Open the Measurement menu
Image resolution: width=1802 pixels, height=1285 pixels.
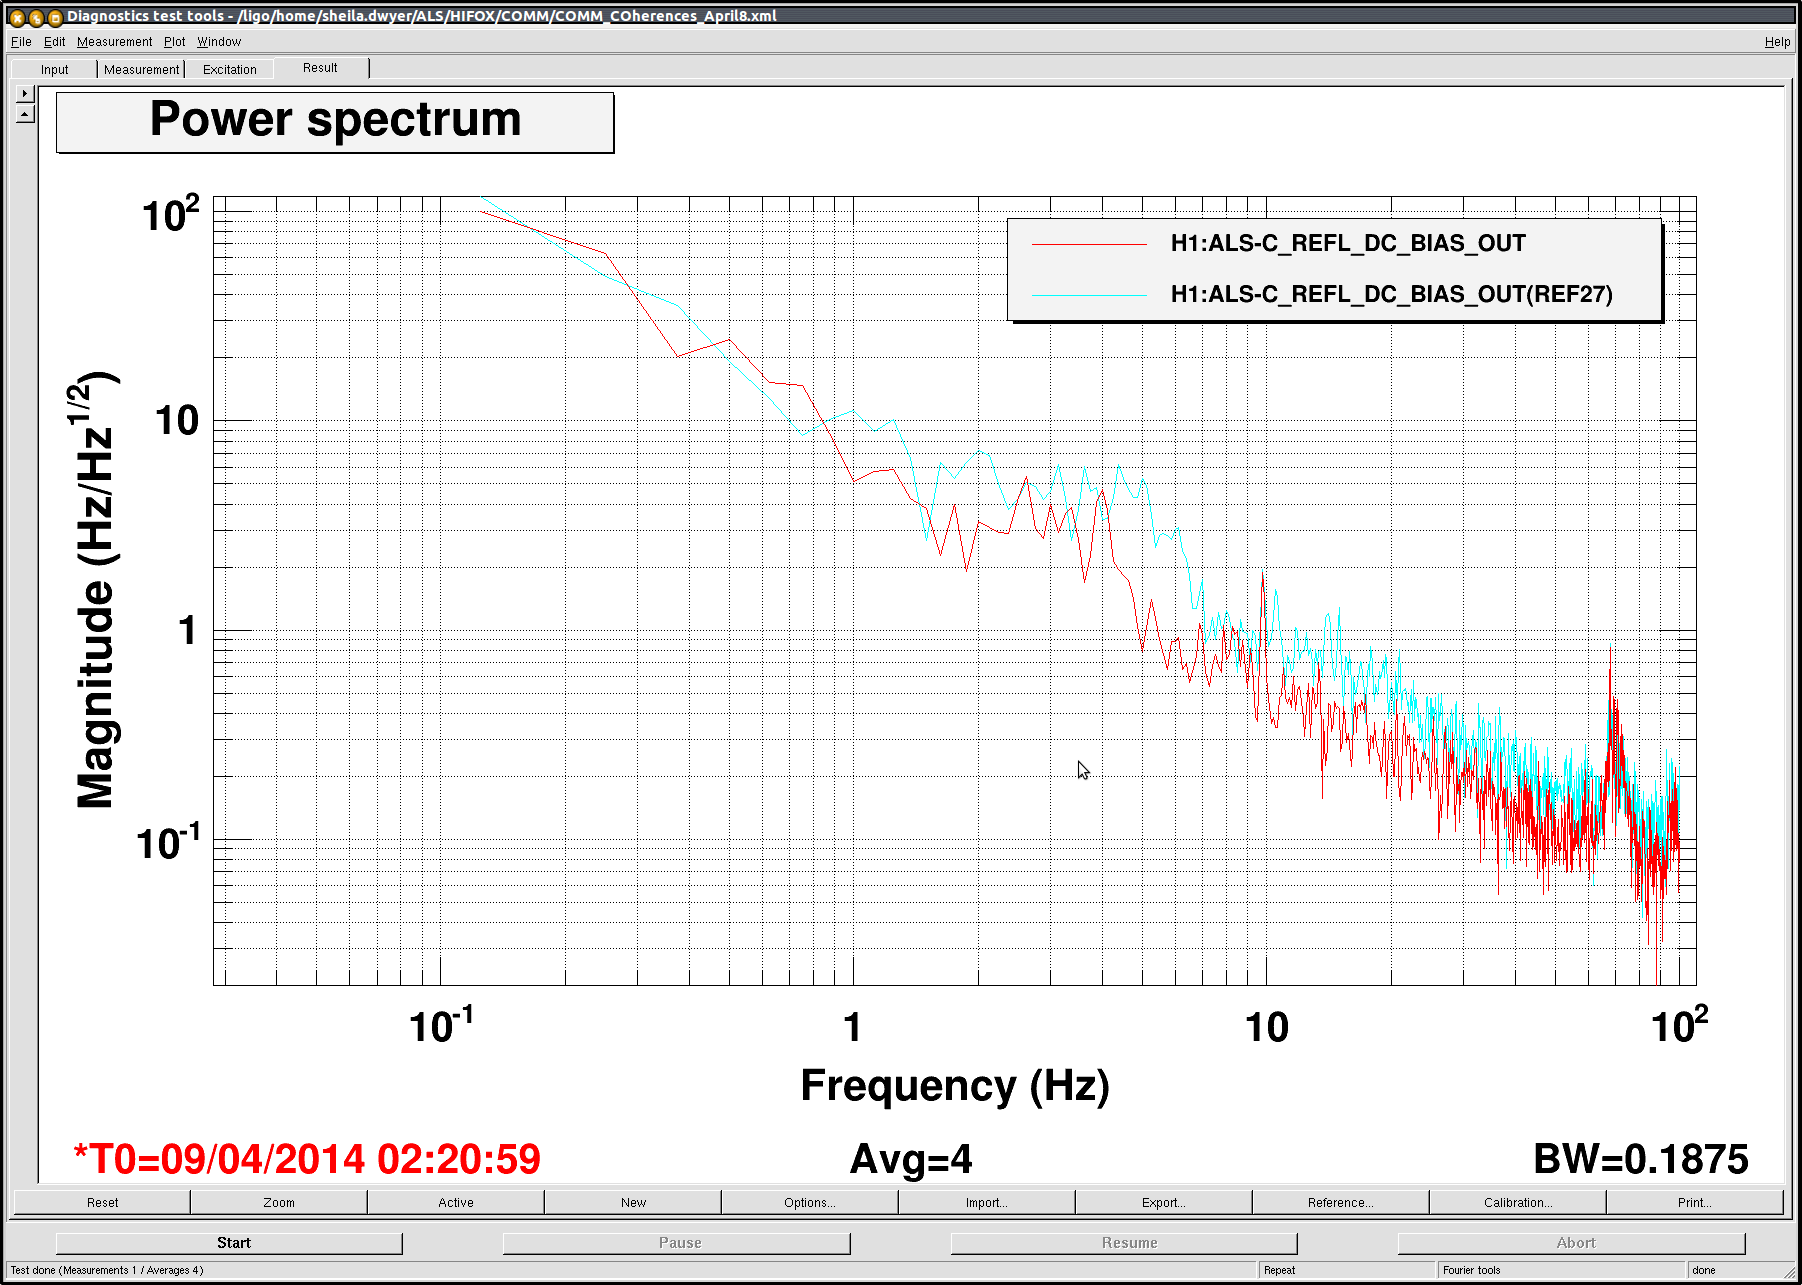click(114, 42)
